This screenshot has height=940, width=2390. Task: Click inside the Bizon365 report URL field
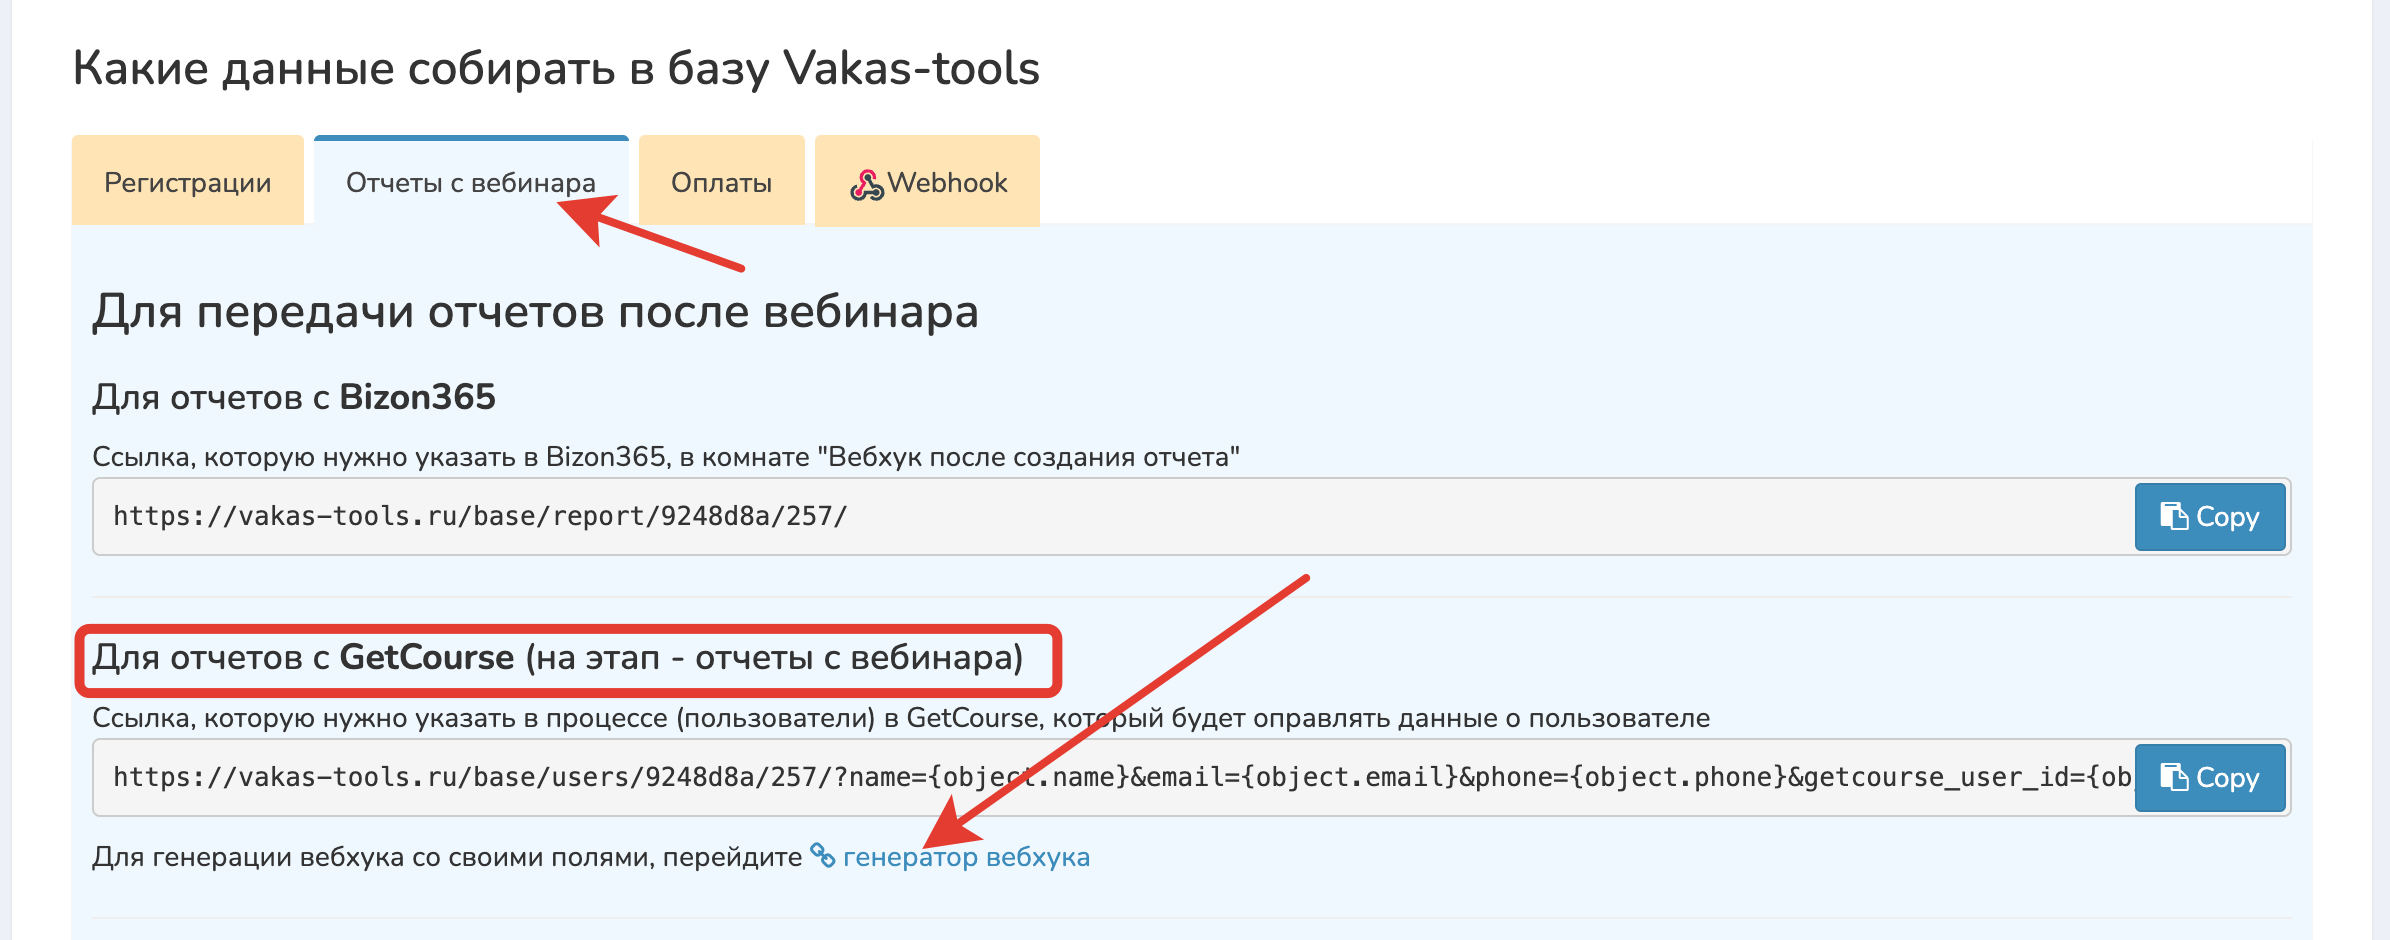coord(1100,516)
